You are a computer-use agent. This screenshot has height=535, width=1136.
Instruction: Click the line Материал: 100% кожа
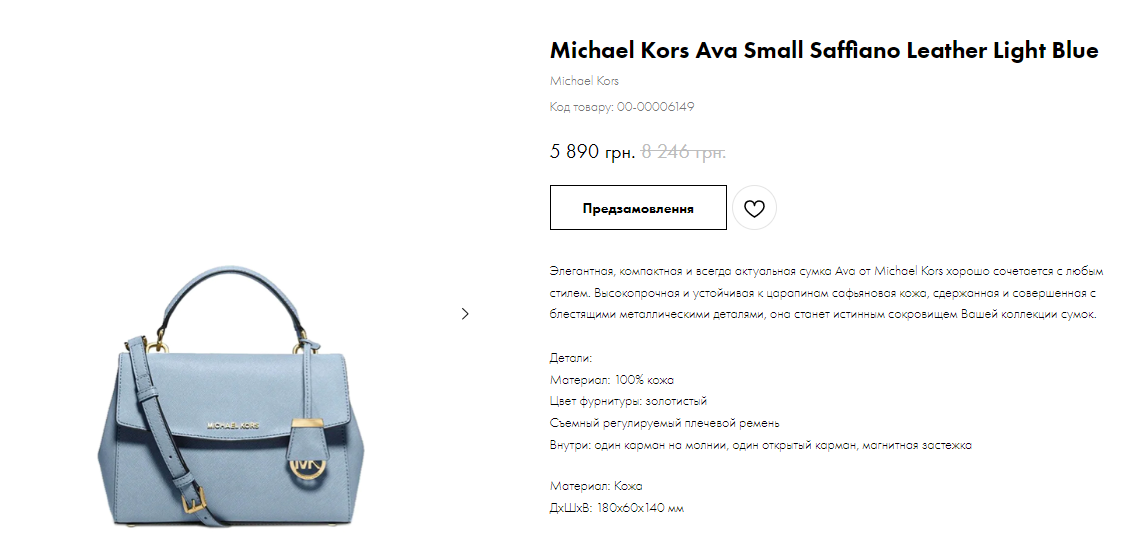612,379
